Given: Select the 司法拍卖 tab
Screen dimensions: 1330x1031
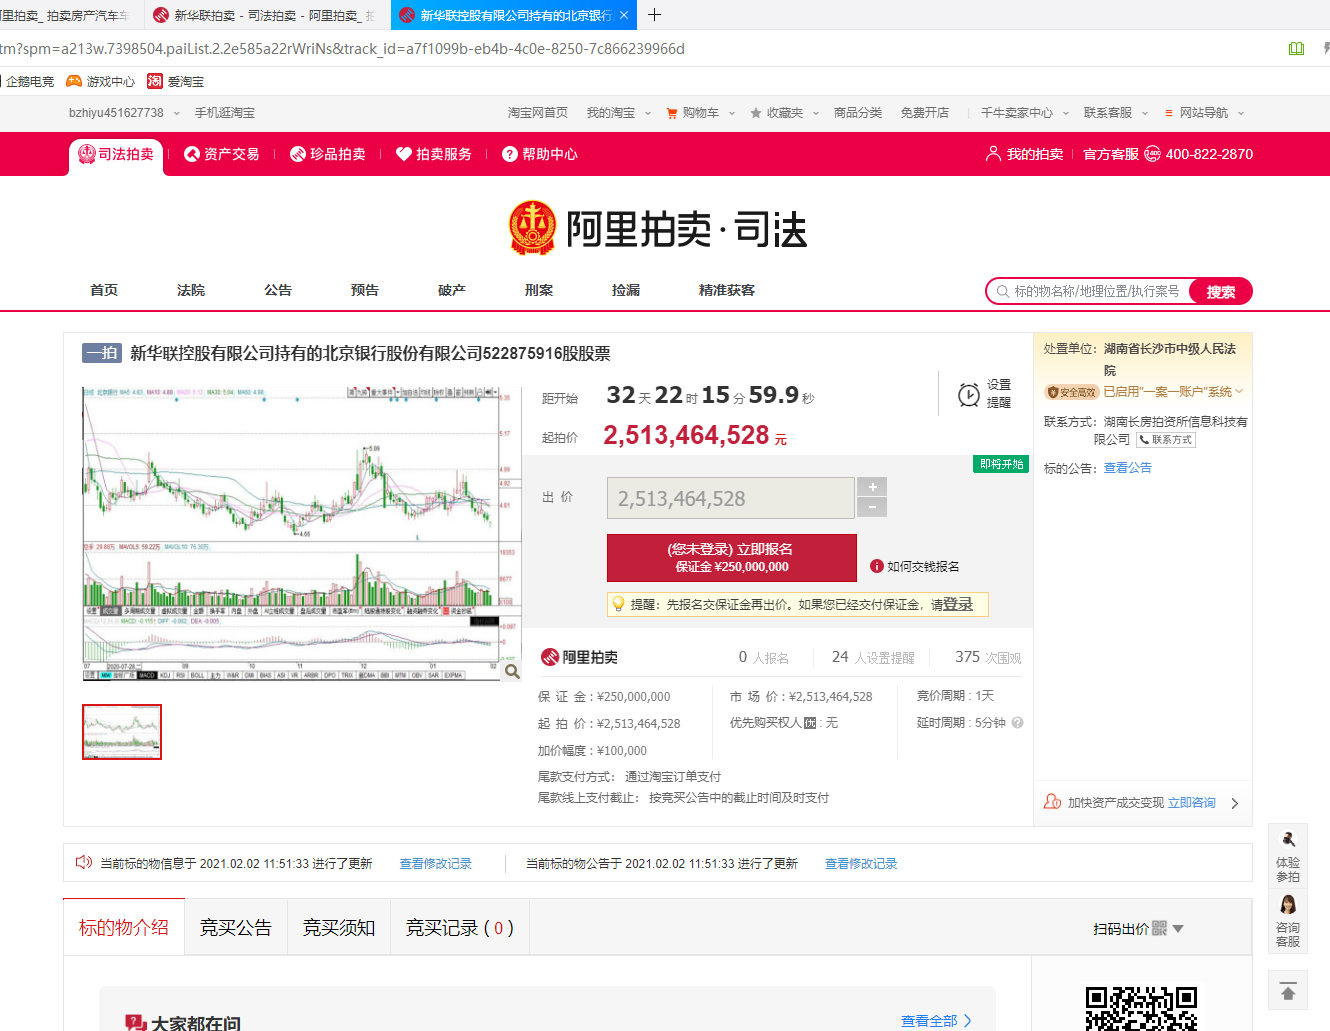Looking at the screenshot, I should coord(116,155).
